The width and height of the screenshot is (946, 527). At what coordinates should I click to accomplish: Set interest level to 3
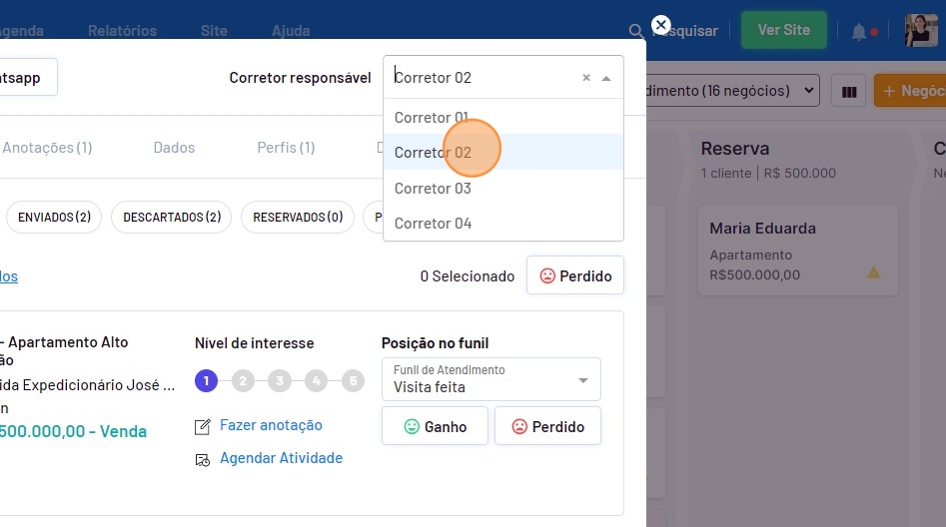coord(280,381)
